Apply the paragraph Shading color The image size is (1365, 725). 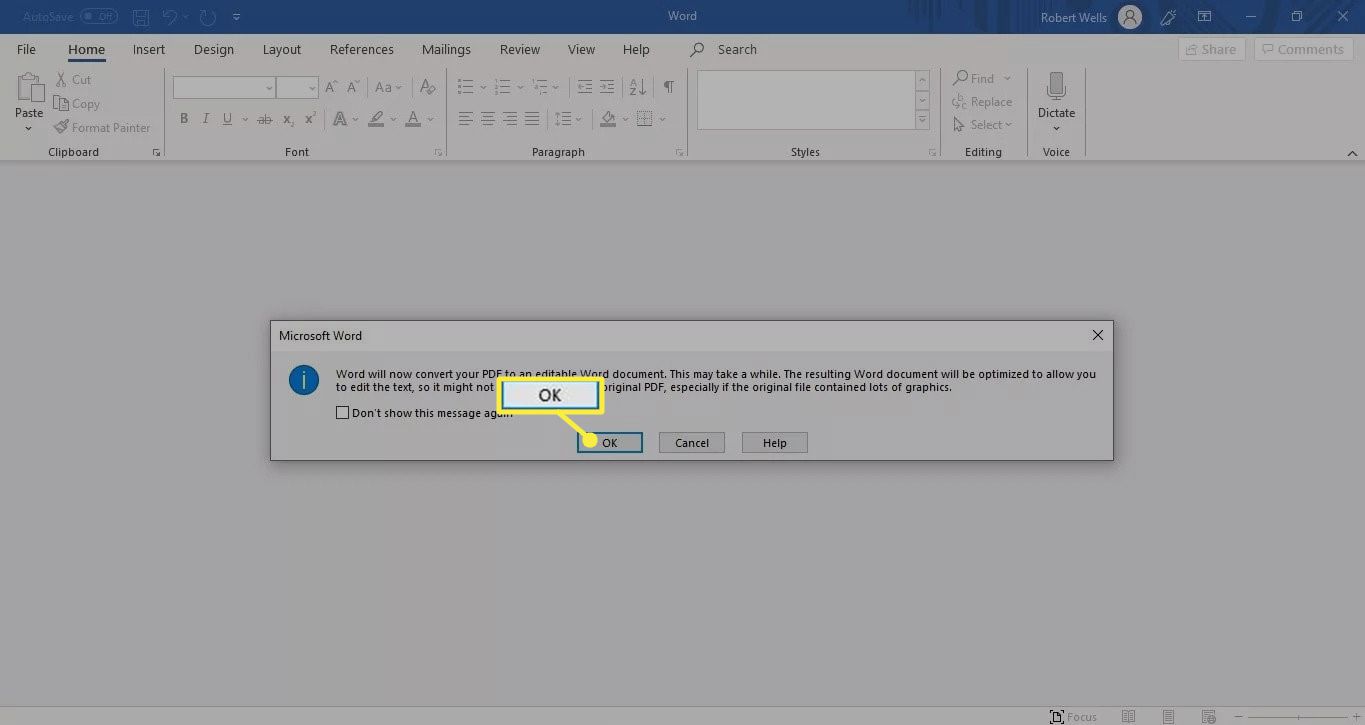coord(608,119)
